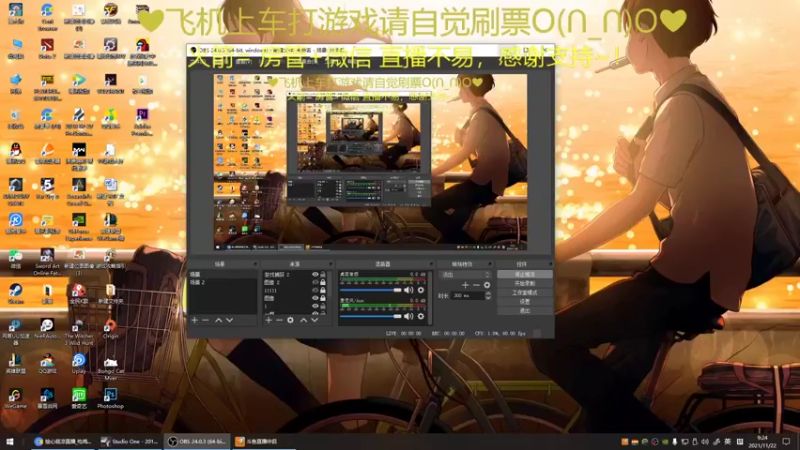Screen dimensions: 800x450
Task: Pop out the 控件 dock via its header icon
Action: [550, 264]
